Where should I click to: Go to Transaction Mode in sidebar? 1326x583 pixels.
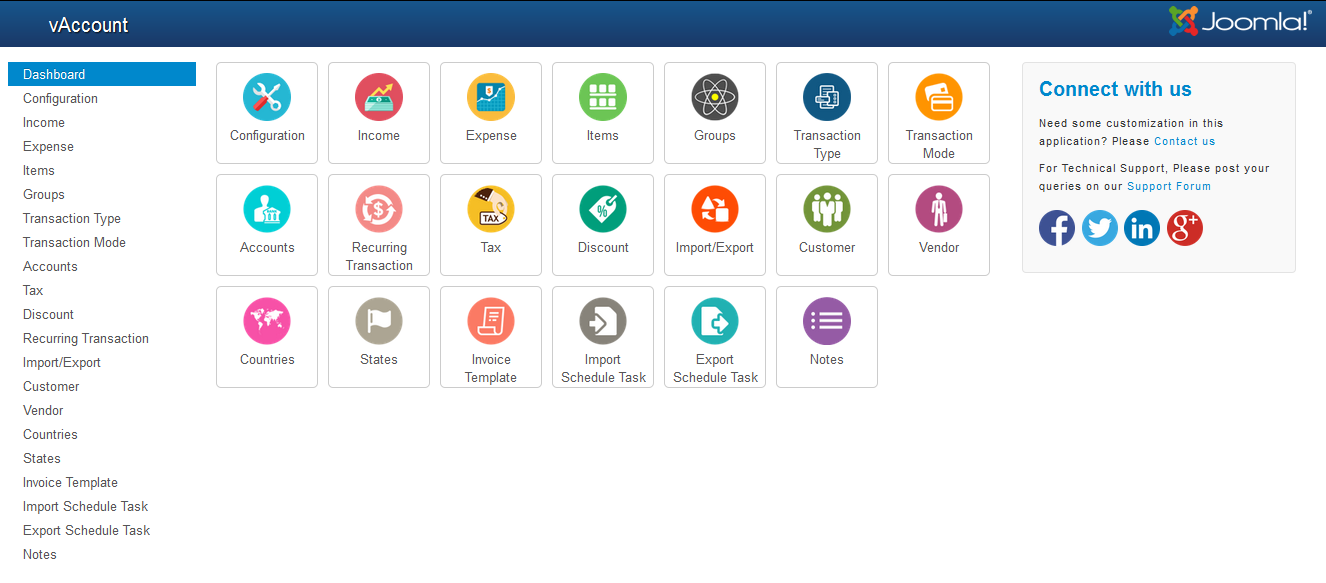[x=102, y=242]
